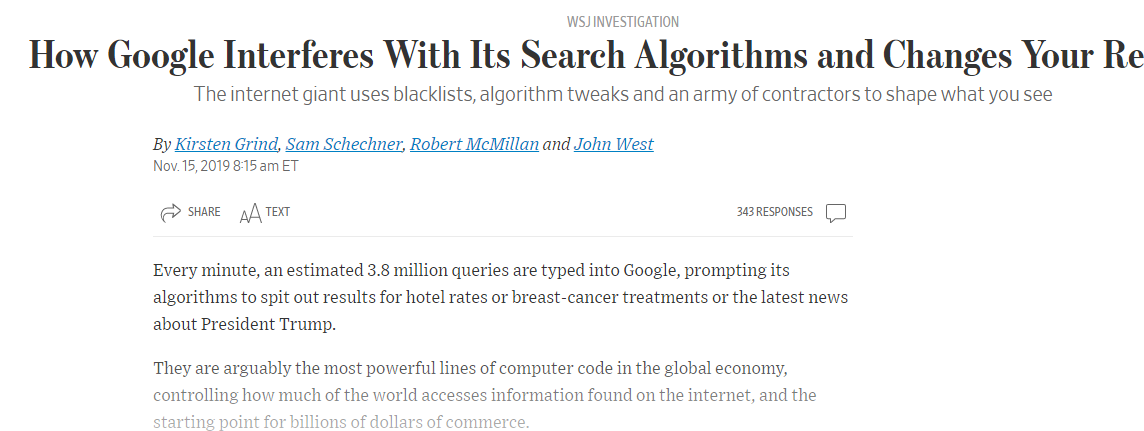Open the 343 RESPONSES link
This screenshot has width=1144, height=431.
[x=774, y=212]
